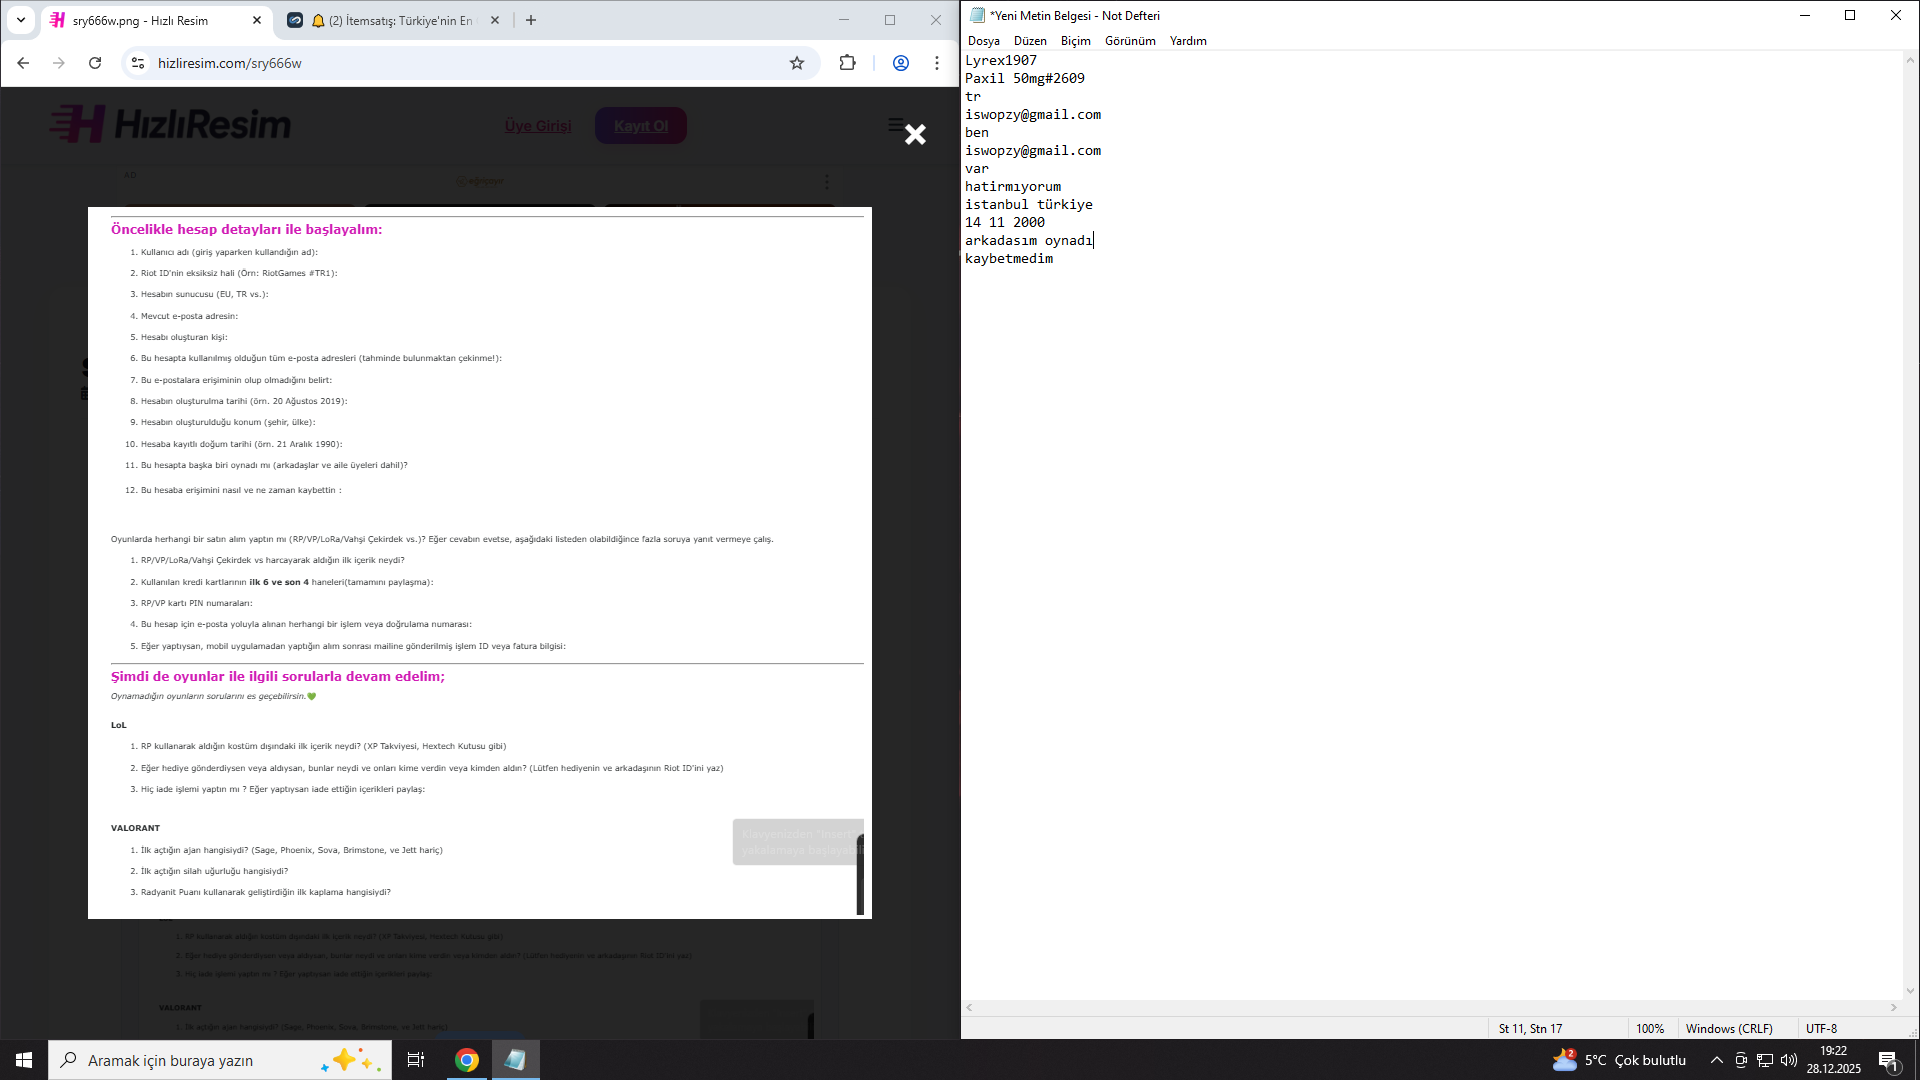Click the Notepad vertical scrollbar down arrow
Viewport: 1920px width, 1080px height.
coord(1910,991)
